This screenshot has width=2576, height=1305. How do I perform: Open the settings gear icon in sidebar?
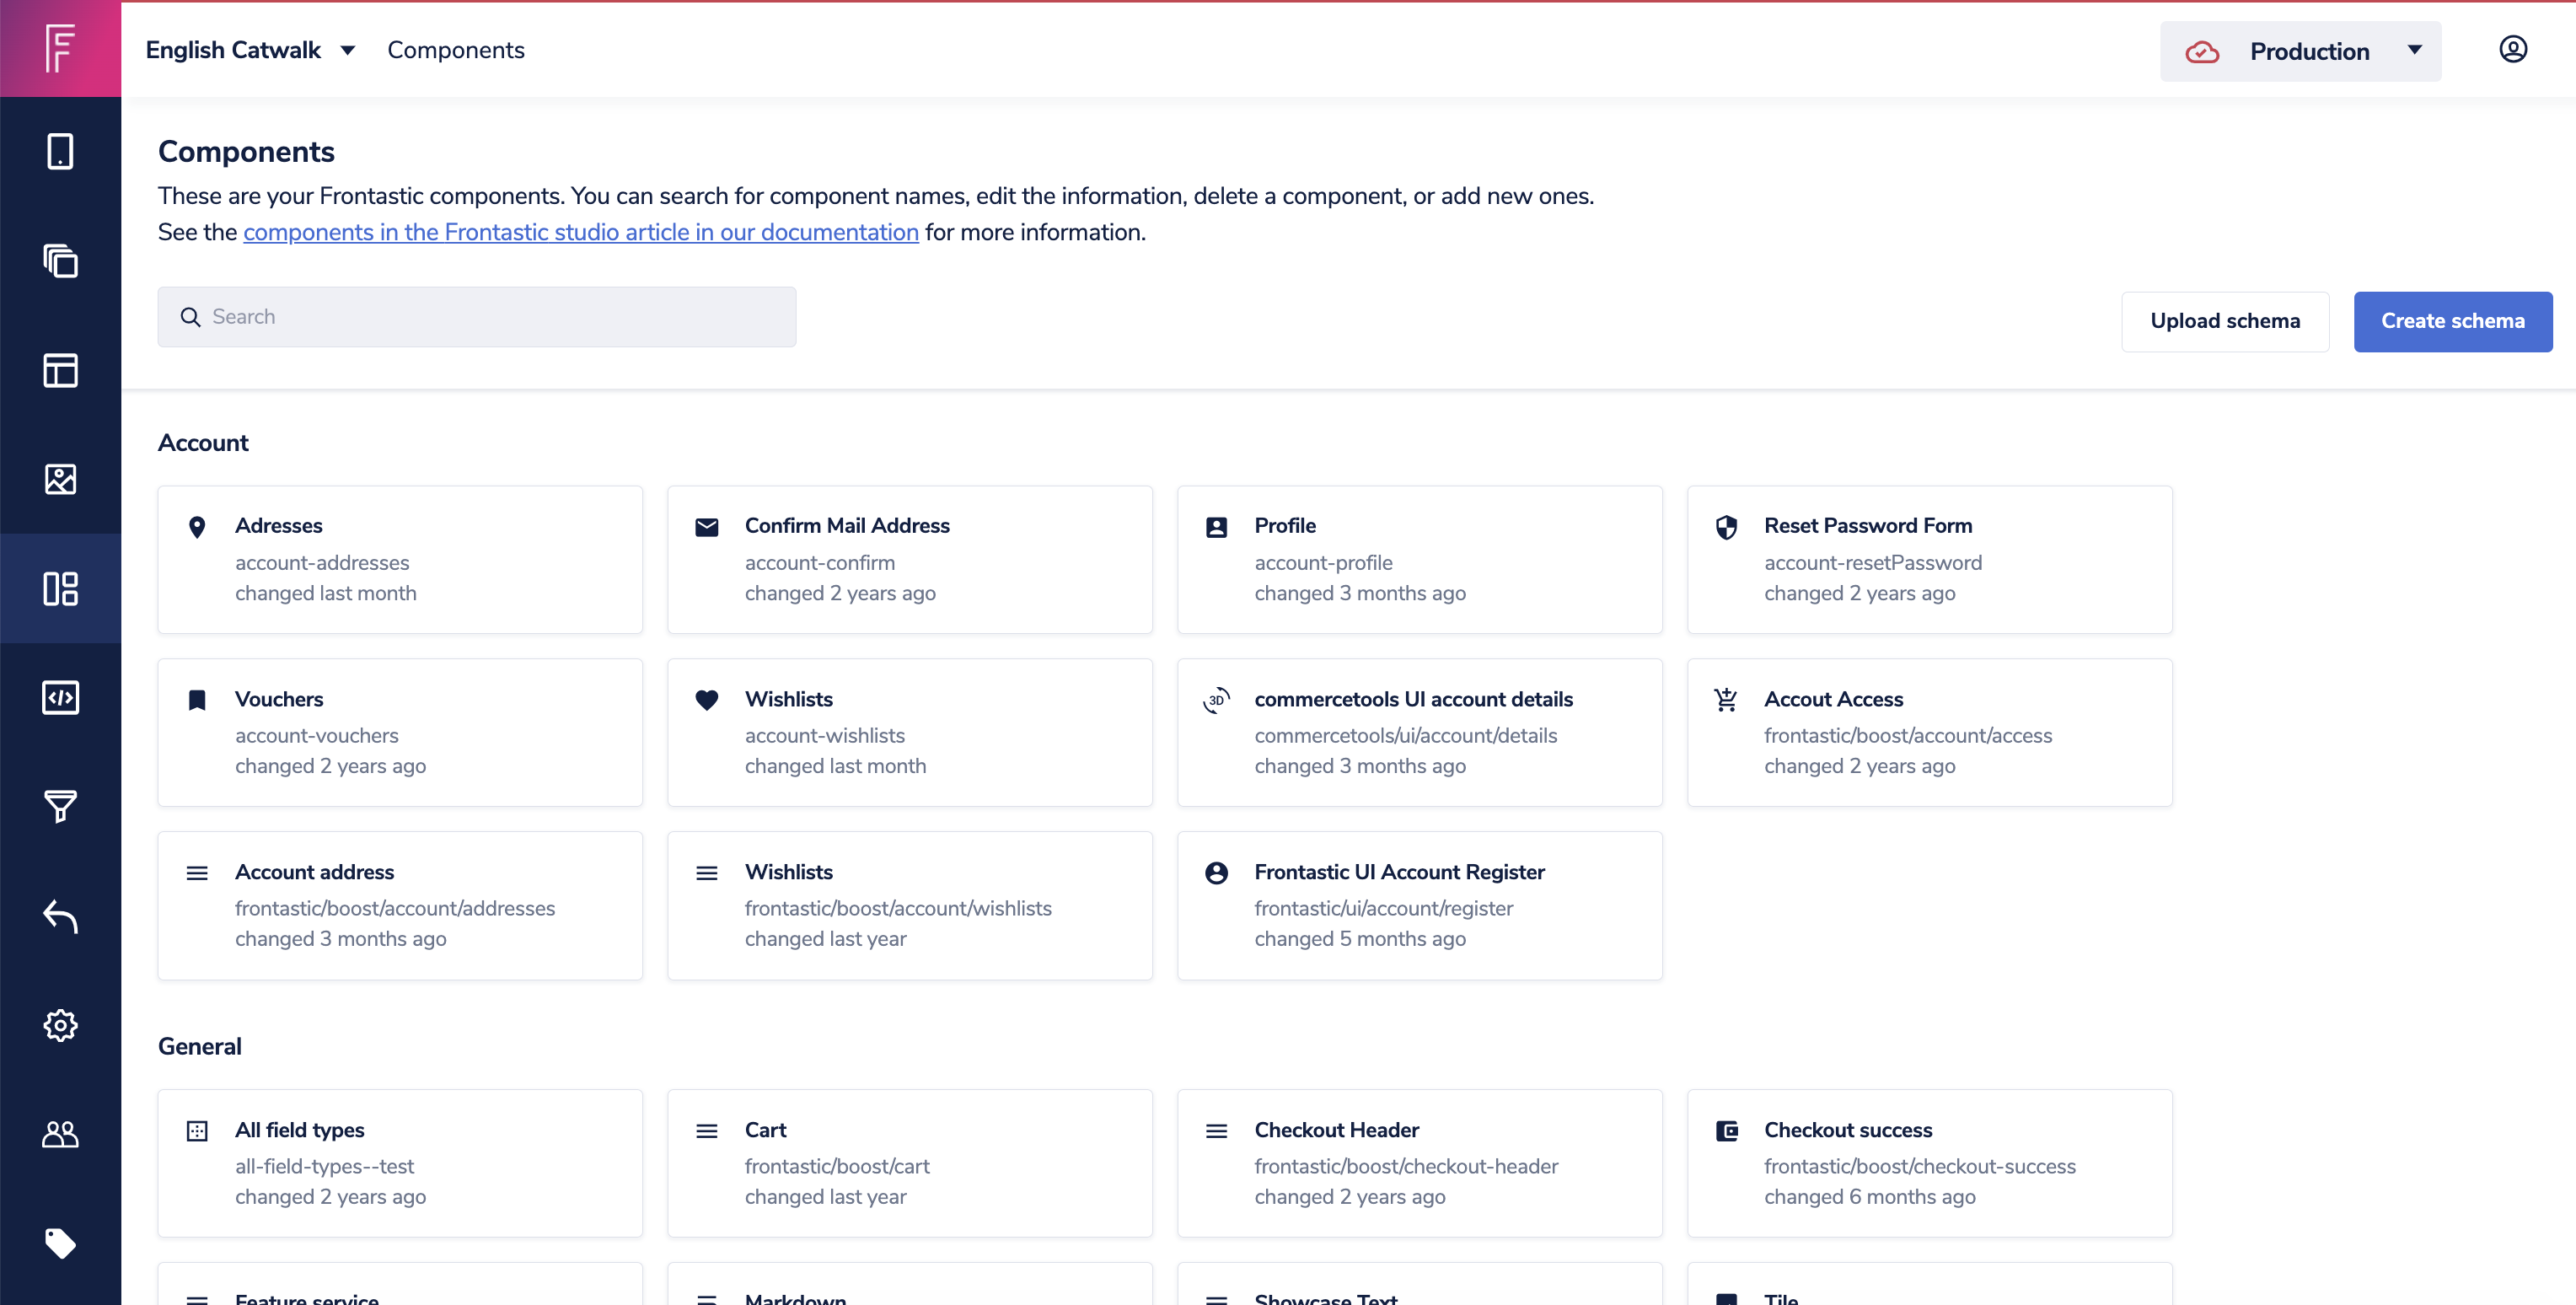click(x=60, y=1025)
